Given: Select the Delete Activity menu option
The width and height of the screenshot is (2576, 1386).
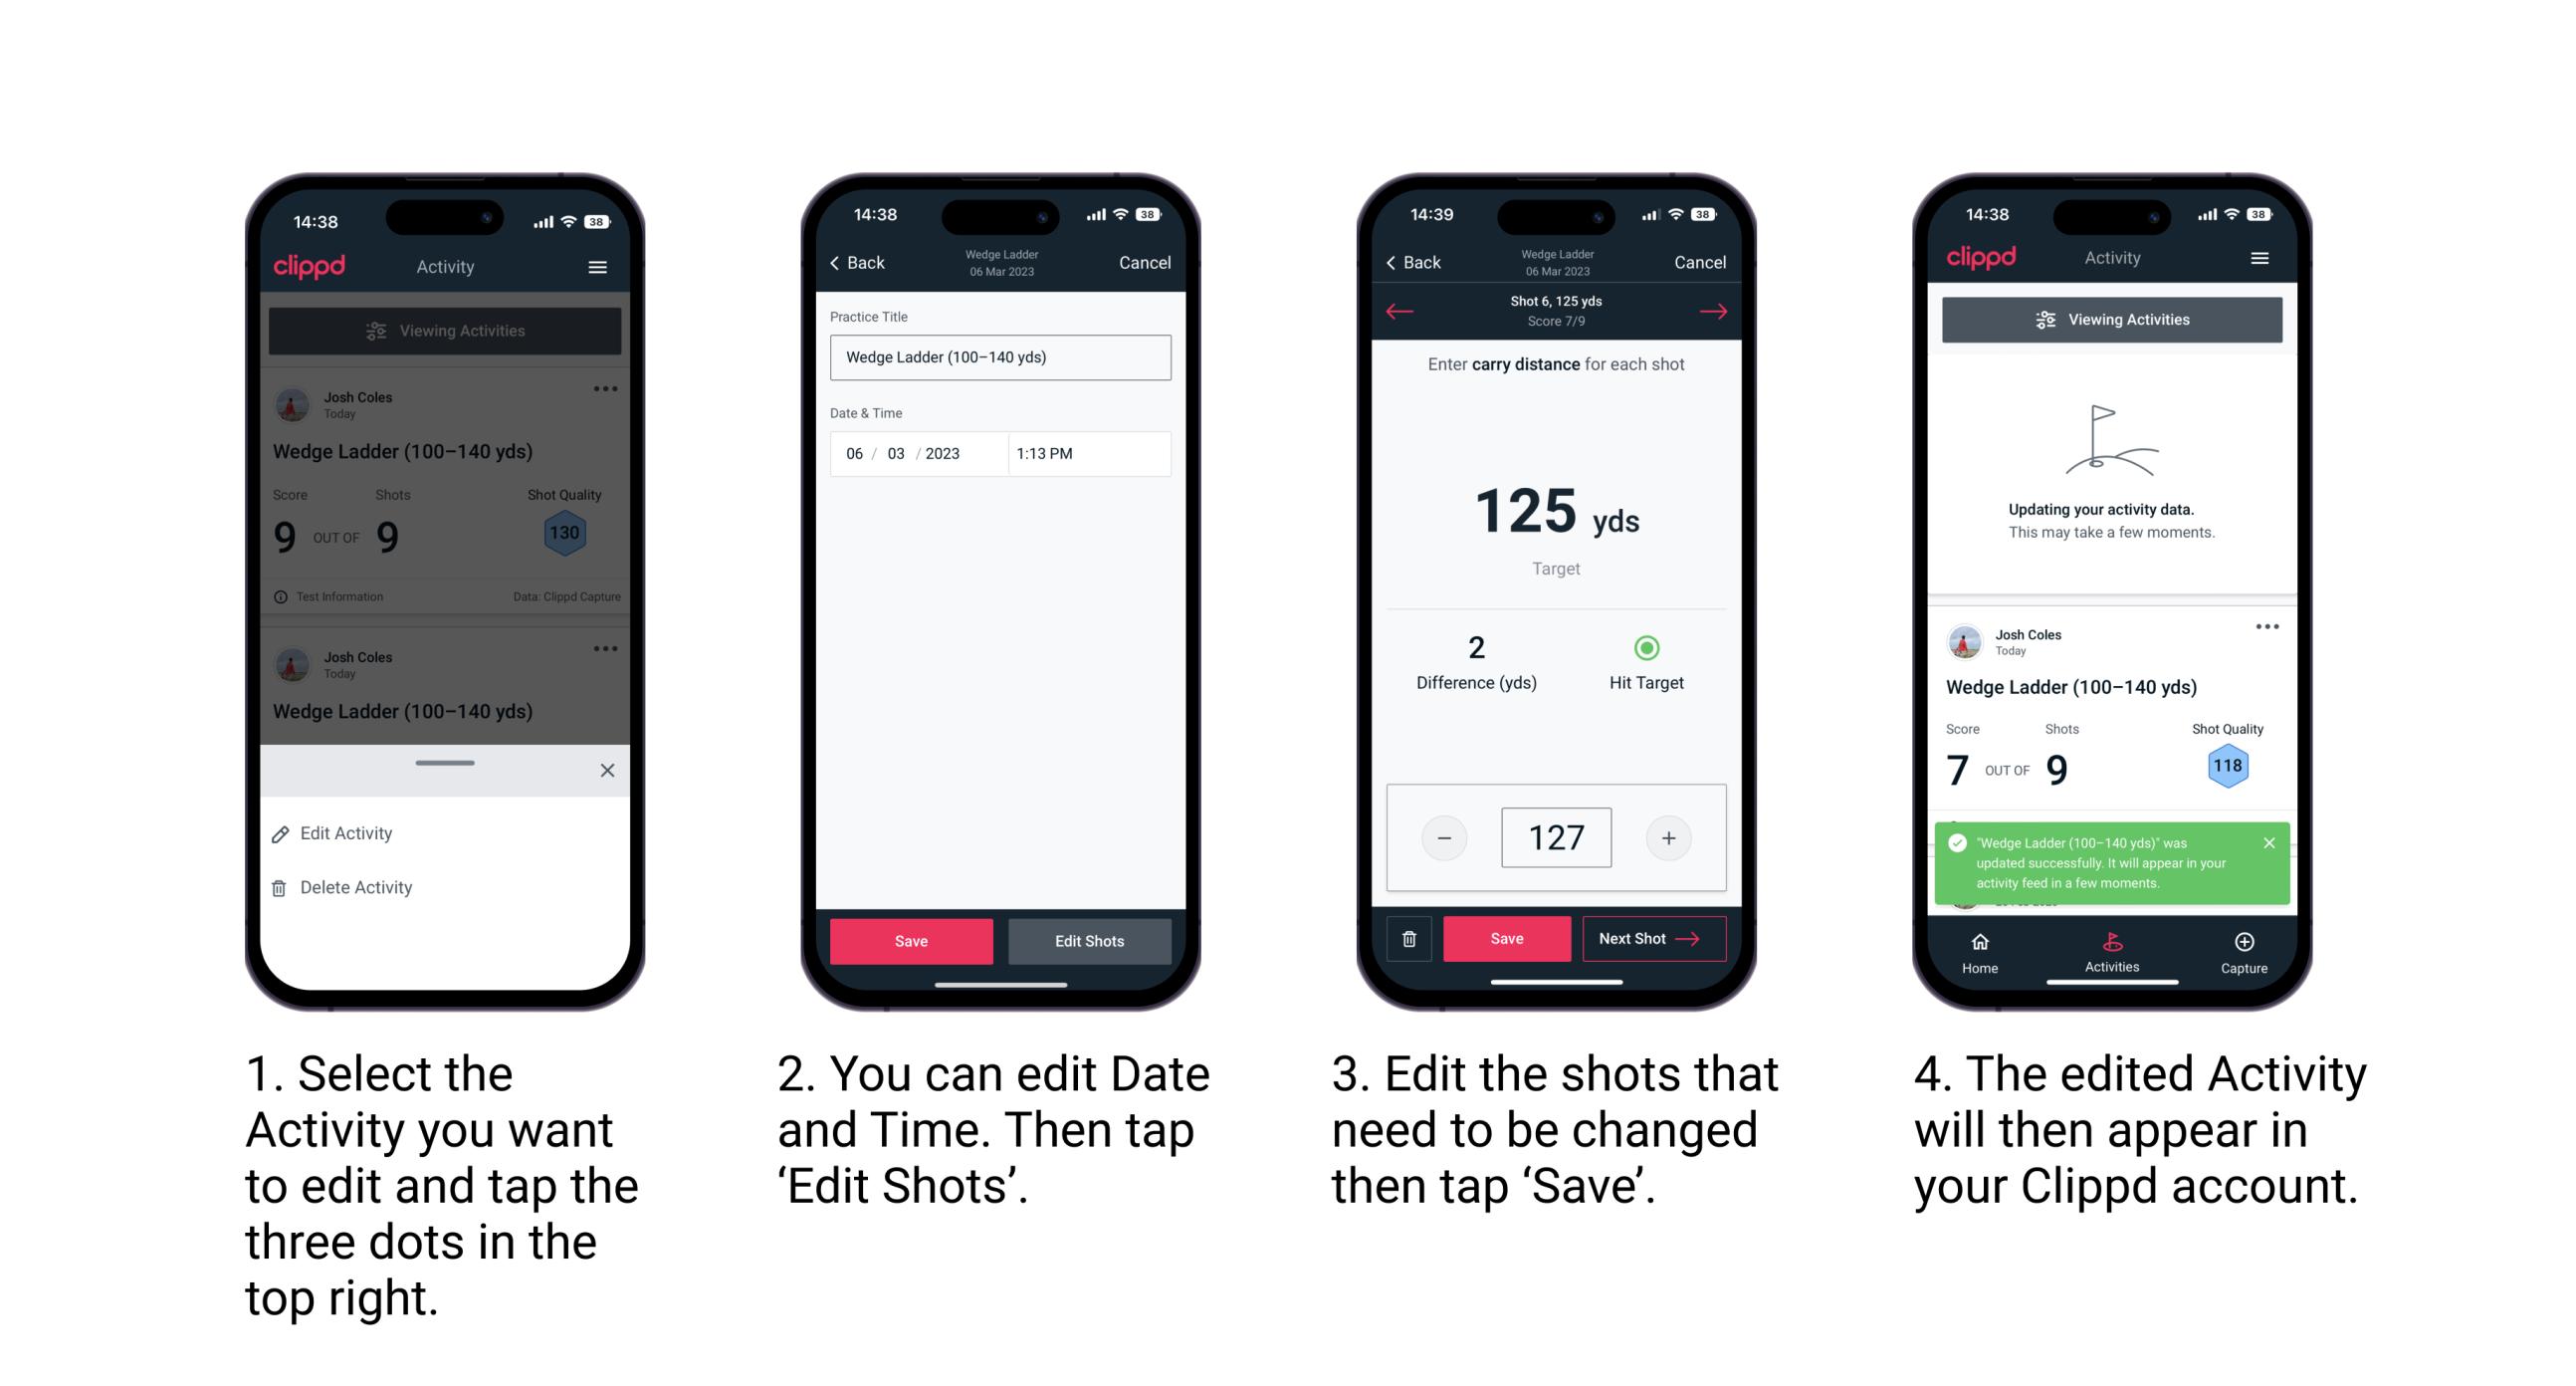Looking at the screenshot, I should [x=358, y=887].
